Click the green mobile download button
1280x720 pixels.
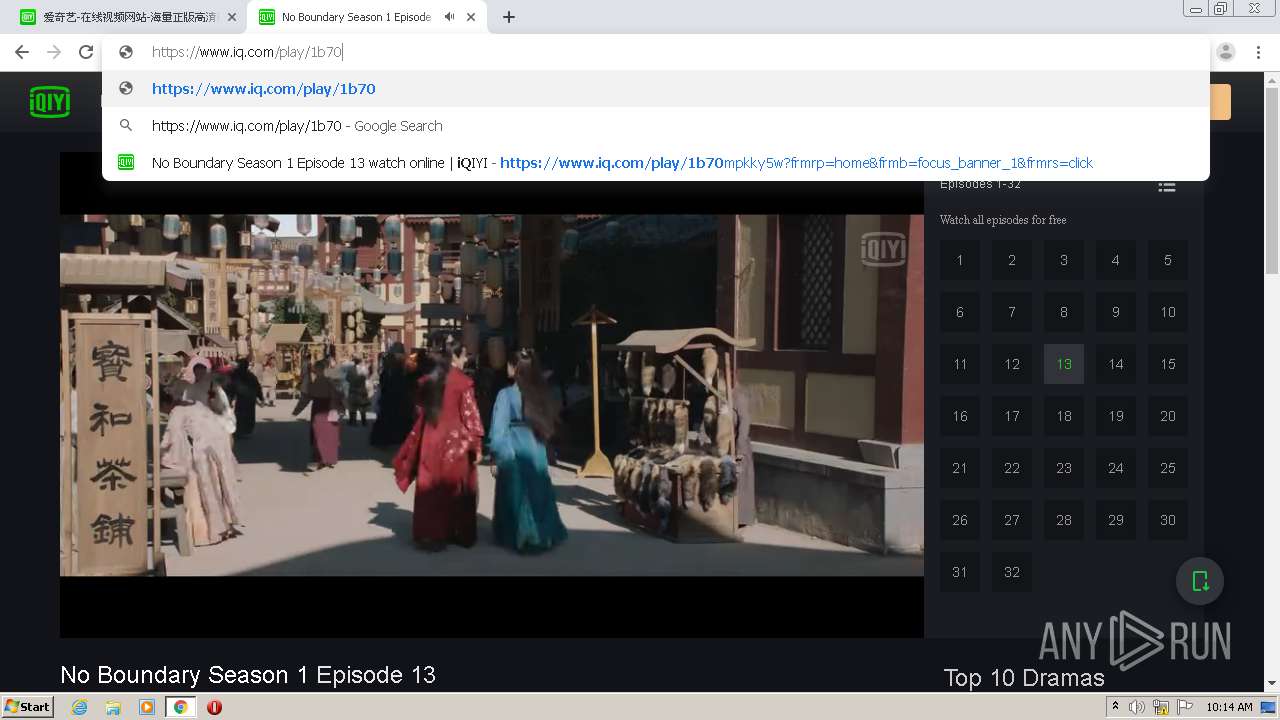(x=1200, y=581)
